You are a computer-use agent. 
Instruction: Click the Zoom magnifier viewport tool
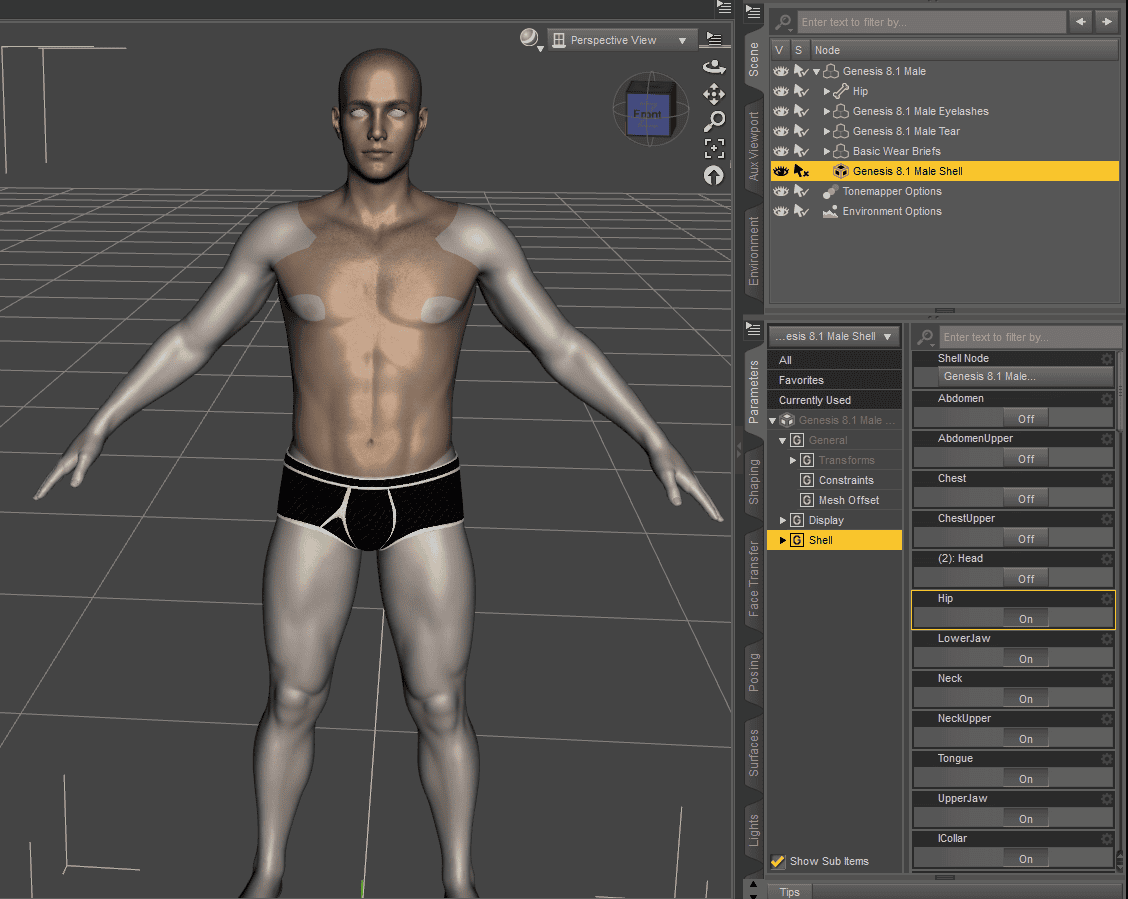pyautogui.click(x=714, y=121)
